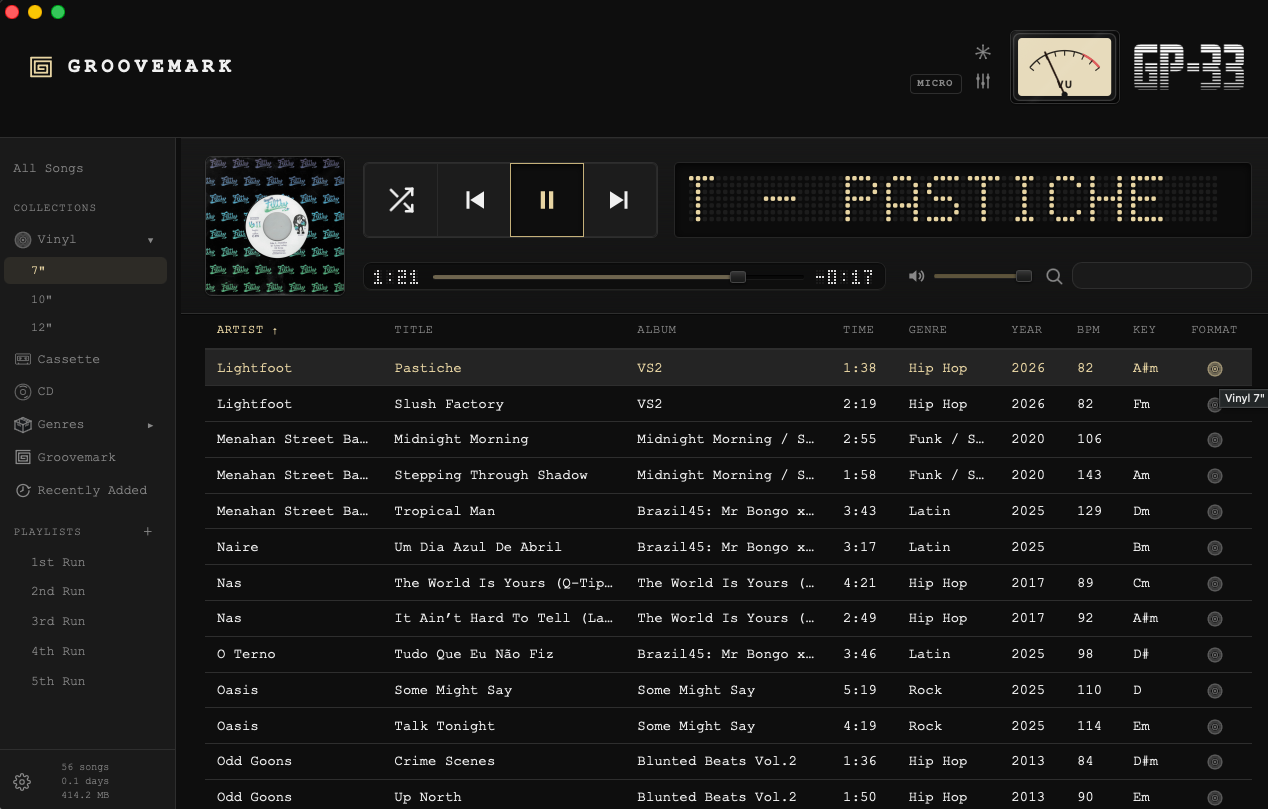Click vinyl format icon in Crime Scenes row
This screenshot has height=809, width=1268.
1215,762
